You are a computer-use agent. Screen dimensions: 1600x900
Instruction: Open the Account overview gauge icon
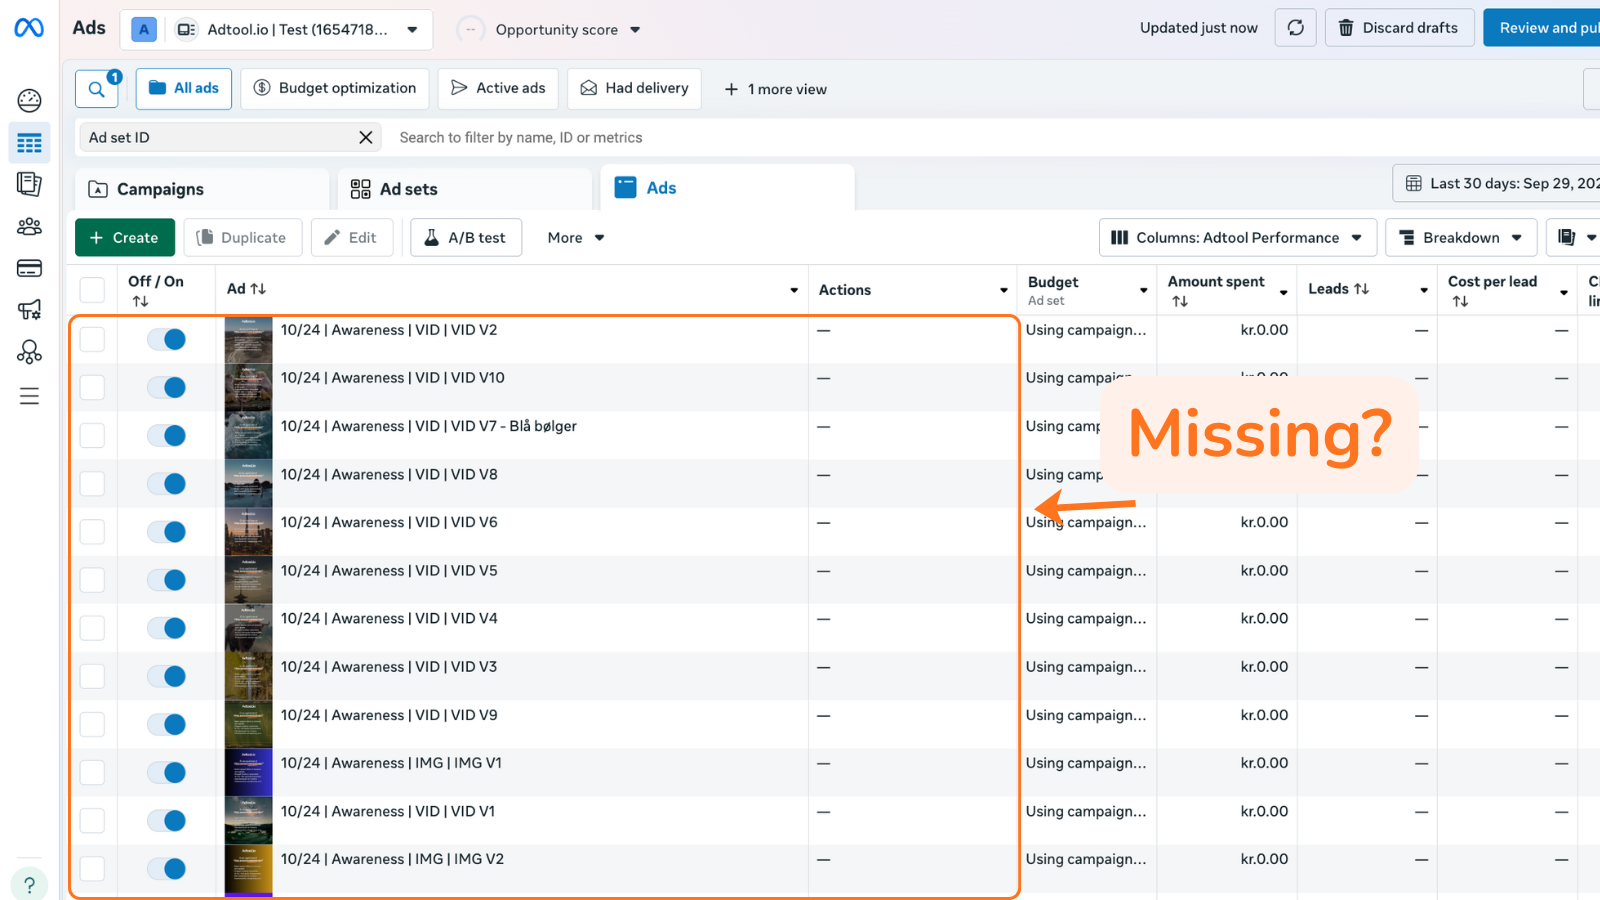pyautogui.click(x=29, y=100)
